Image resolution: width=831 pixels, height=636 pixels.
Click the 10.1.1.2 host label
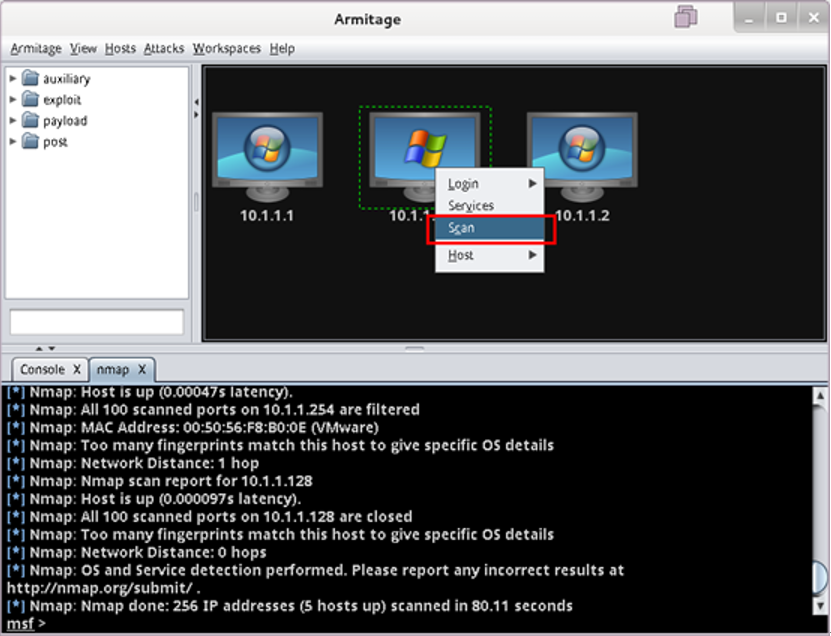582,216
